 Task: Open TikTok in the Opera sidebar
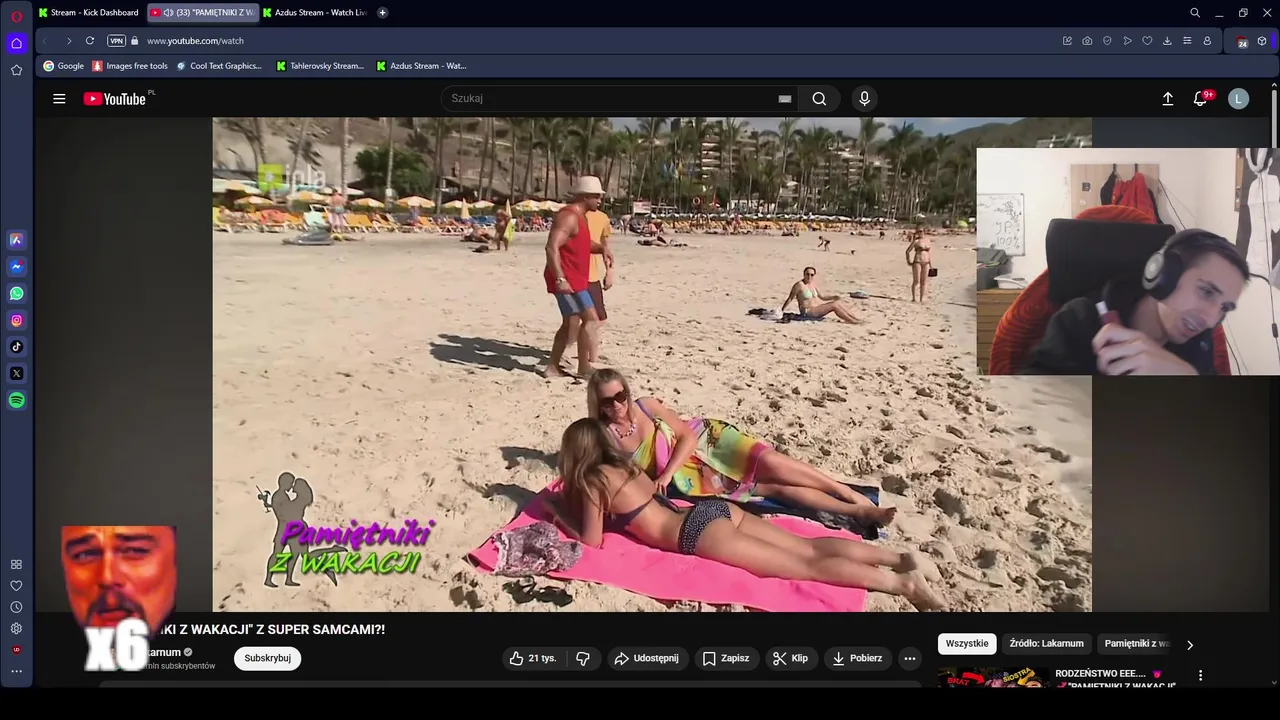(x=16, y=347)
